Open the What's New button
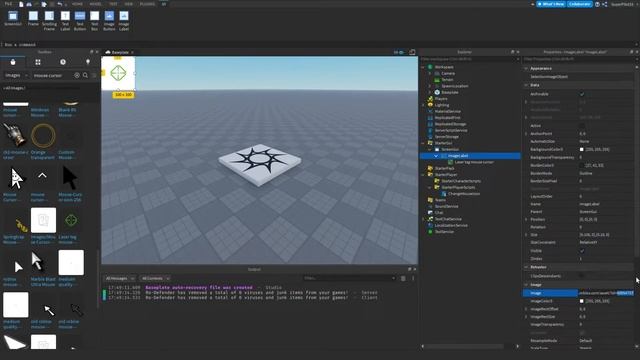This screenshot has width=640, height=360. [x=551, y=4]
